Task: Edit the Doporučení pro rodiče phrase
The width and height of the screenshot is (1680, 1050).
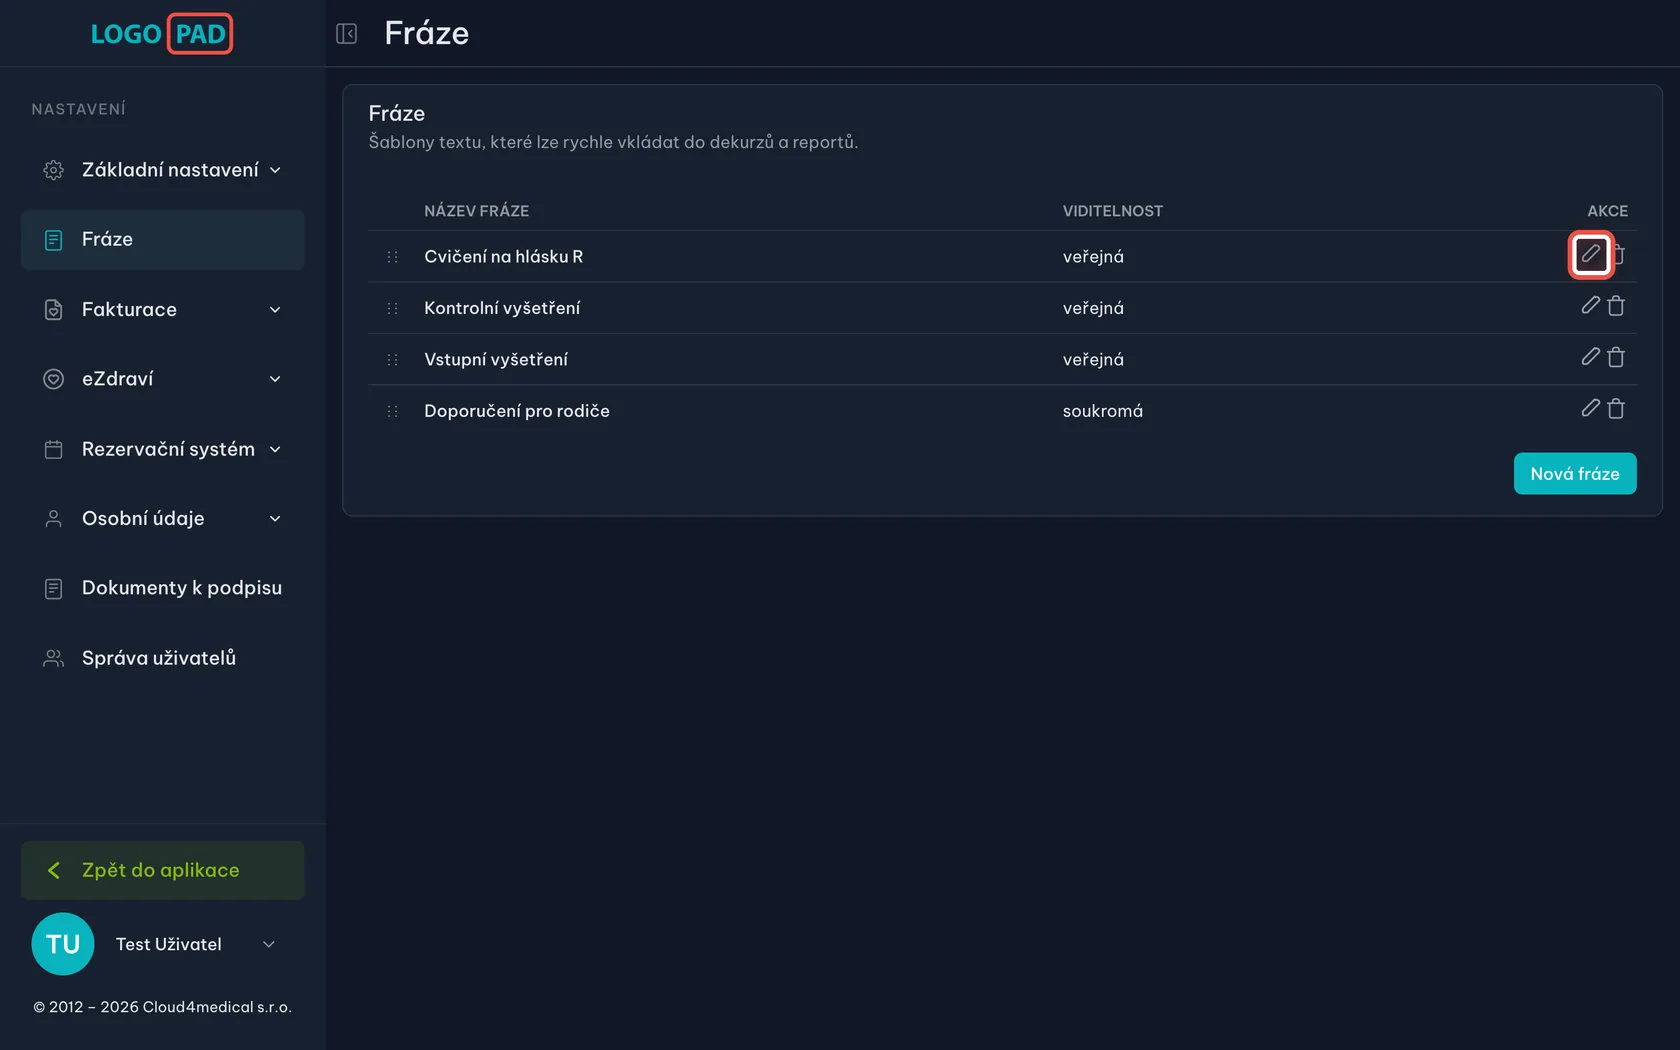Action: 1590,408
